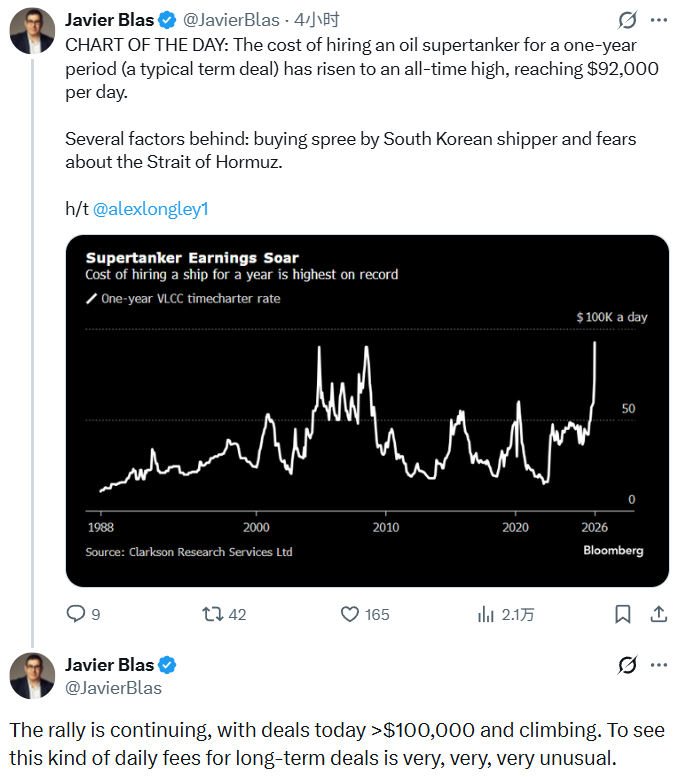This screenshot has width=684, height=777.
Task: Open the more options menu on second tweet
Action: 658,665
